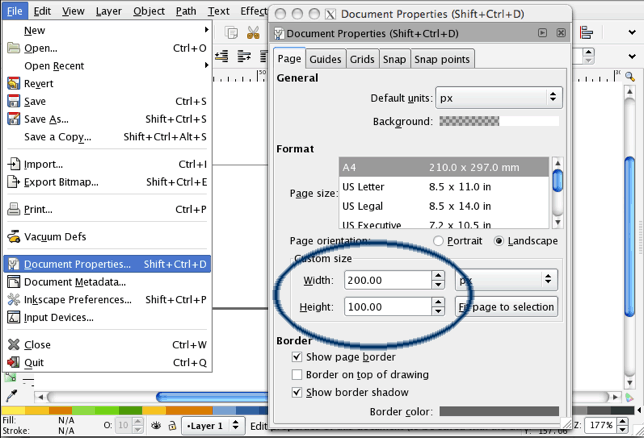Screen dimensions: 644x438
Task: Click the Copy toolbar icon
Action: (x=232, y=32)
